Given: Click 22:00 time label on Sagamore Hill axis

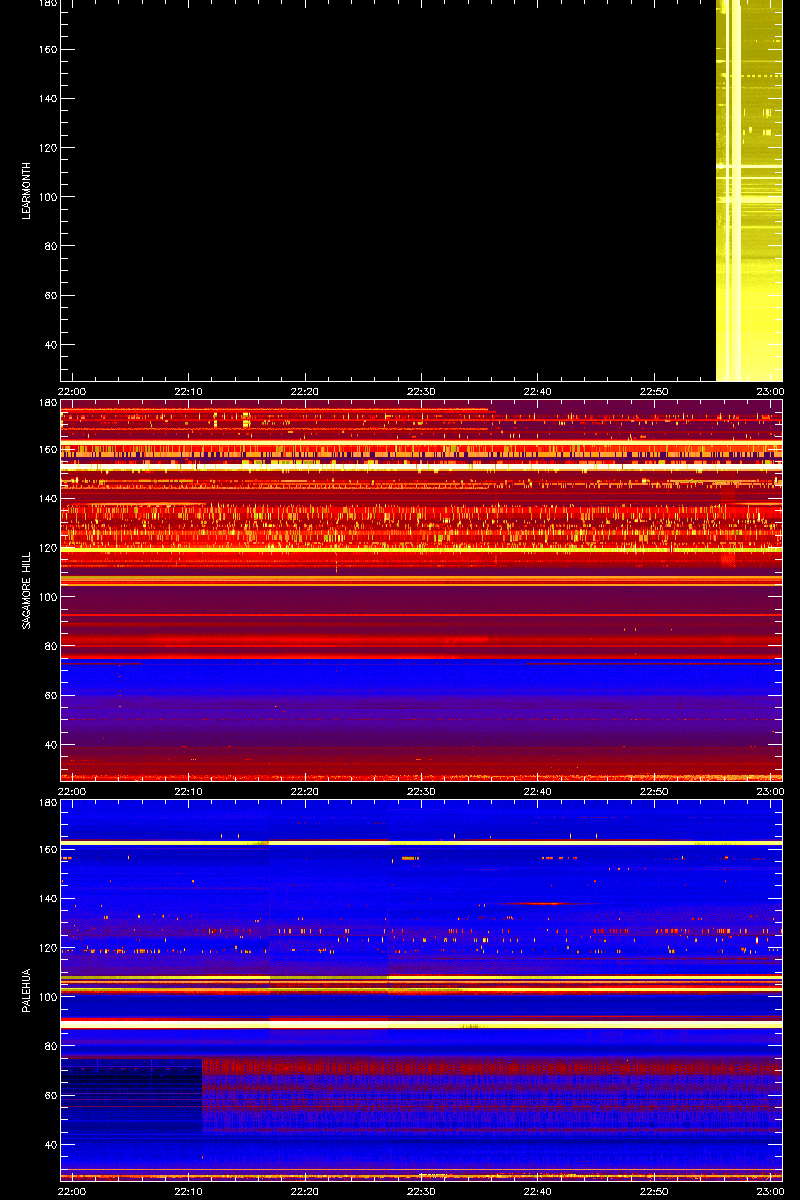Looking at the screenshot, I should click(72, 791).
